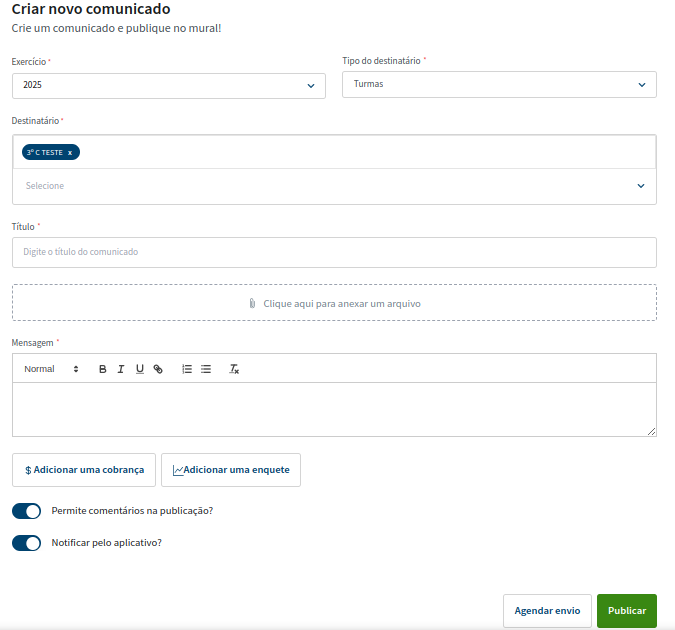Create a bulleted list in message
This screenshot has width=675, height=630.
(206, 369)
